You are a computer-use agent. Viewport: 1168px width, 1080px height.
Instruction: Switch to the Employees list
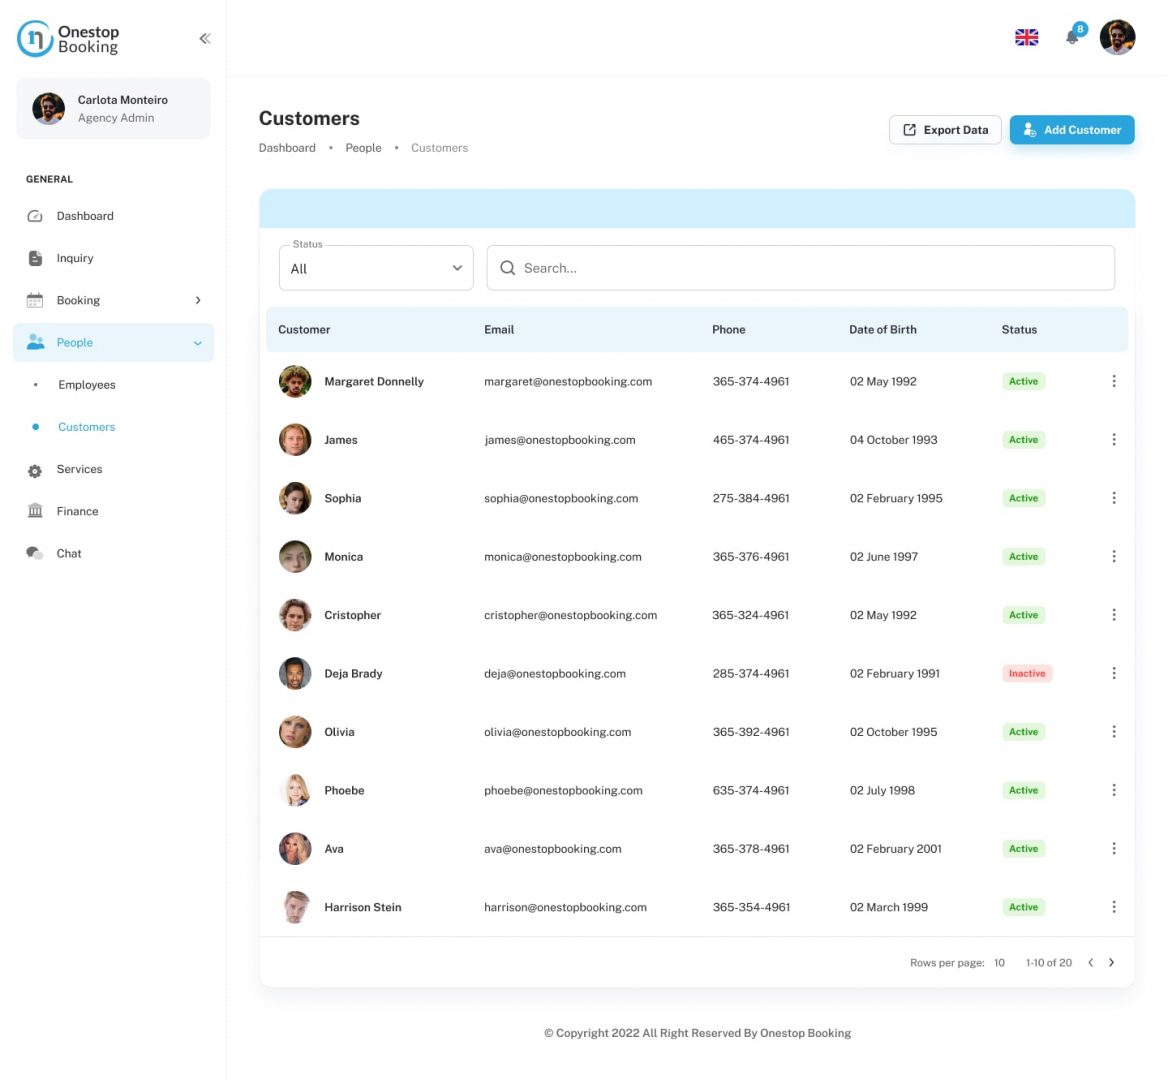coord(86,384)
